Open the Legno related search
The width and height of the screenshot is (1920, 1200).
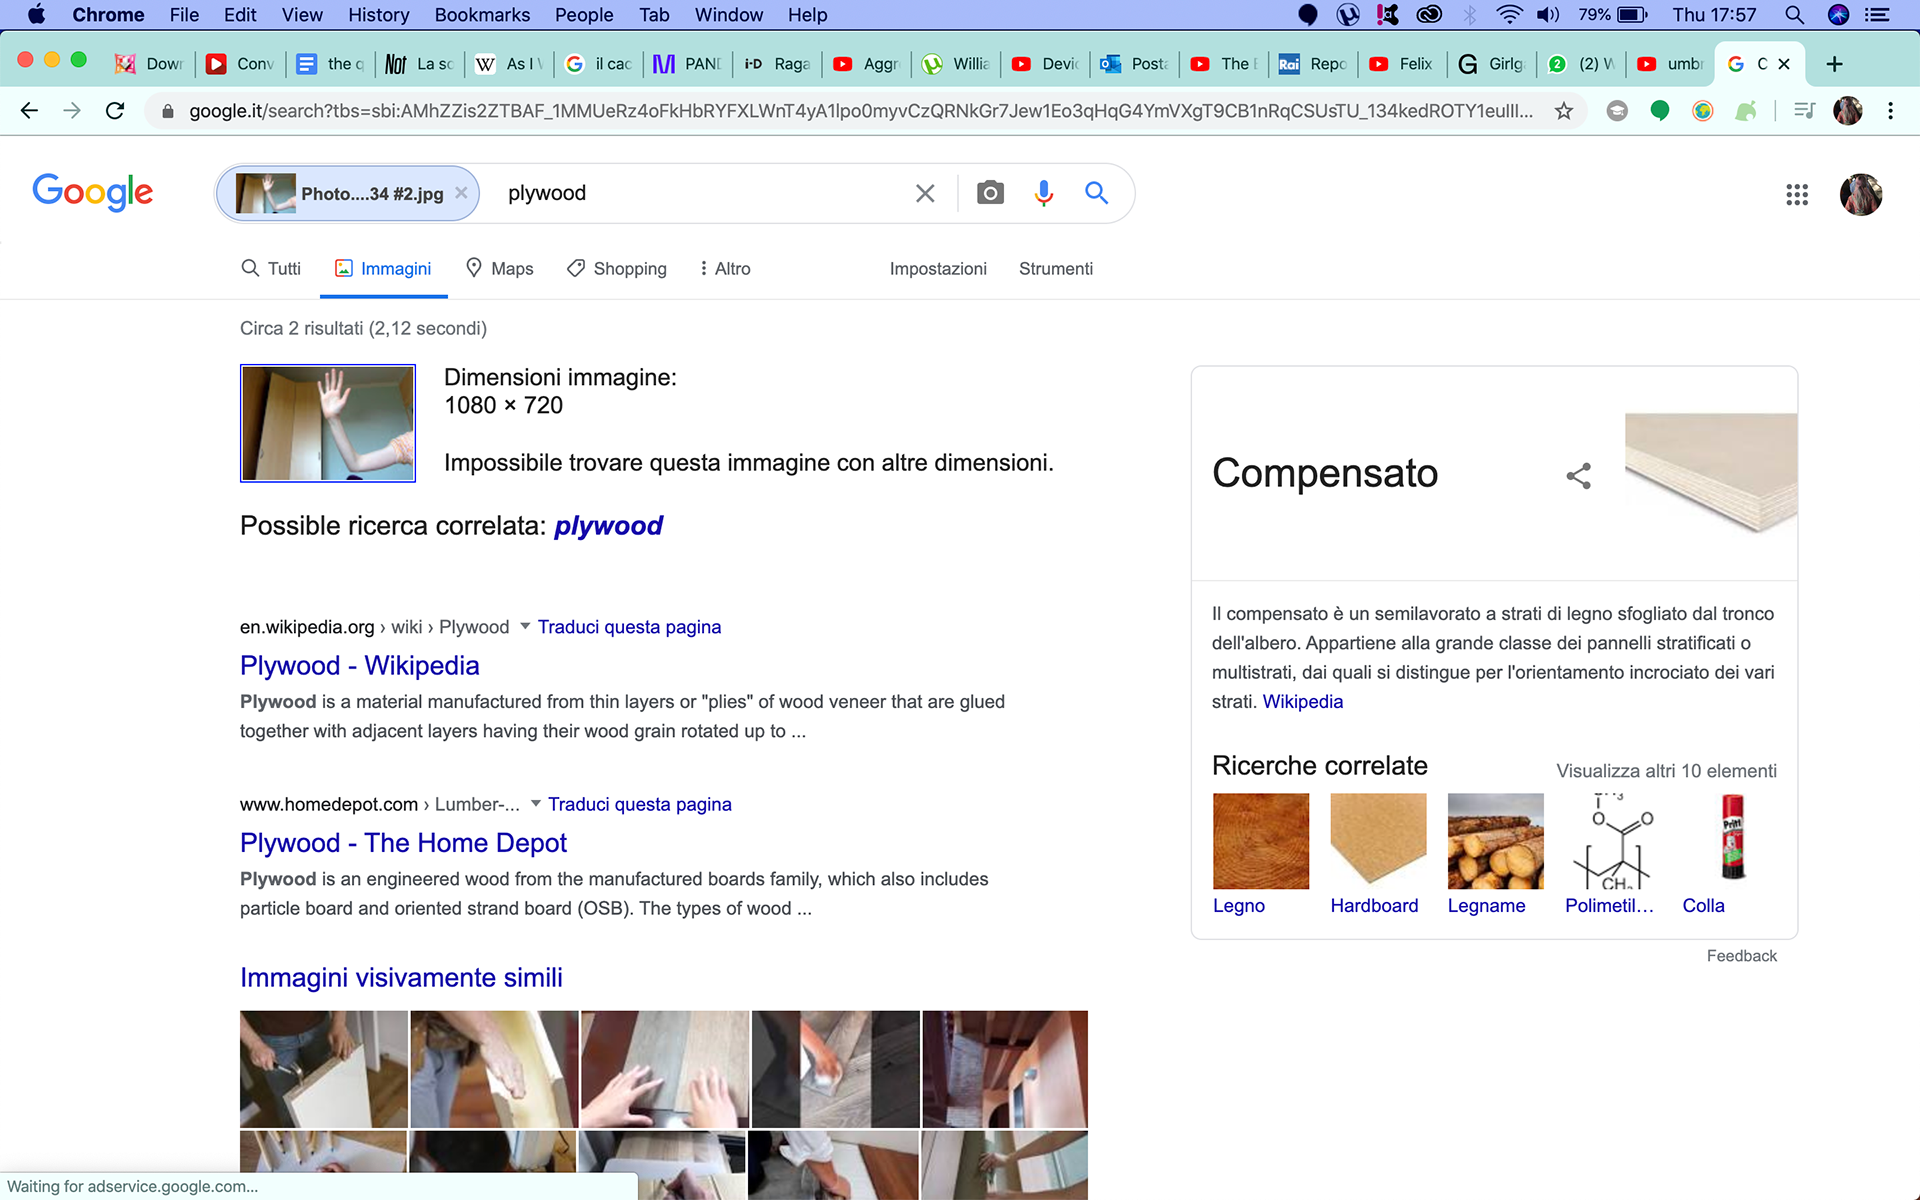click(1260, 855)
